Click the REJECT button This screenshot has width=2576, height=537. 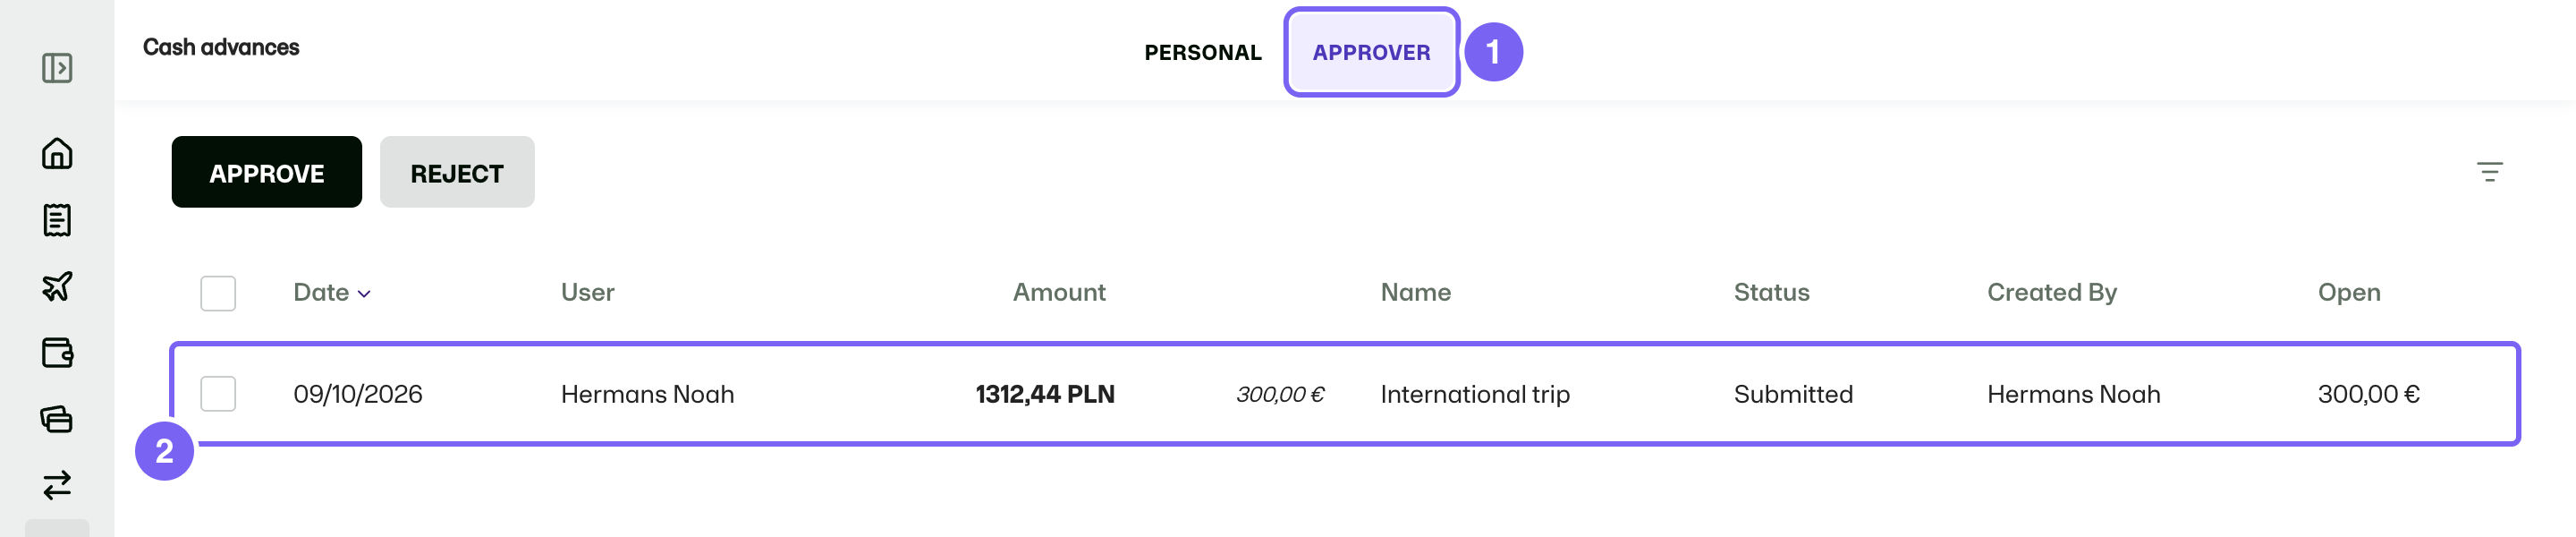[457, 172]
